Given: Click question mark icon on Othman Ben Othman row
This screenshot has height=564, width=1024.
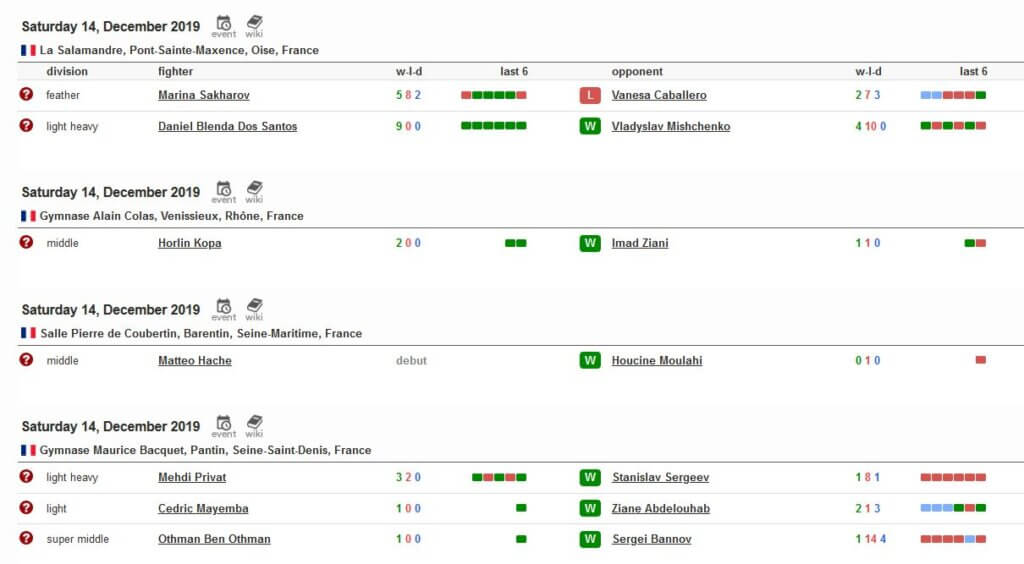Looking at the screenshot, I should [27, 538].
